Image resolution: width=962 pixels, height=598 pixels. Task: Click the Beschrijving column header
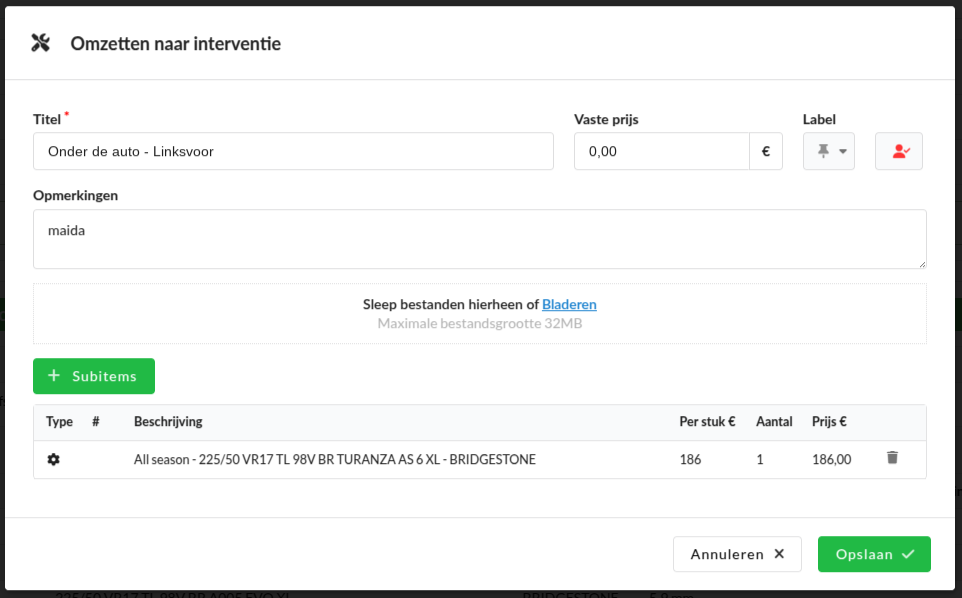point(168,422)
